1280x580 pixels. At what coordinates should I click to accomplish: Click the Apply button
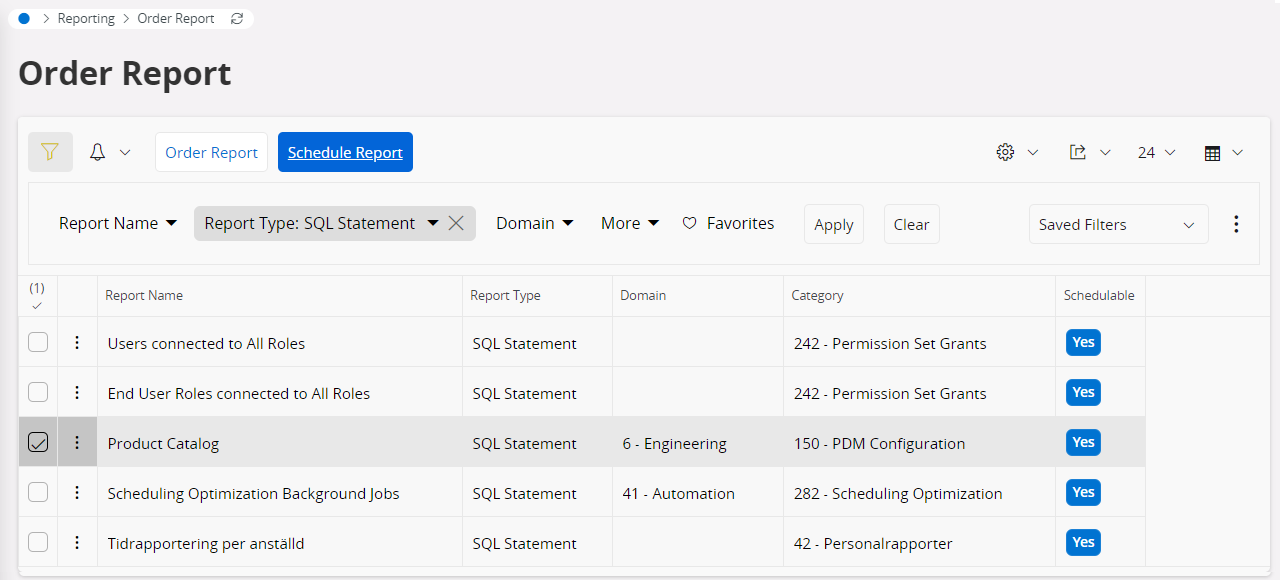[833, 224]
